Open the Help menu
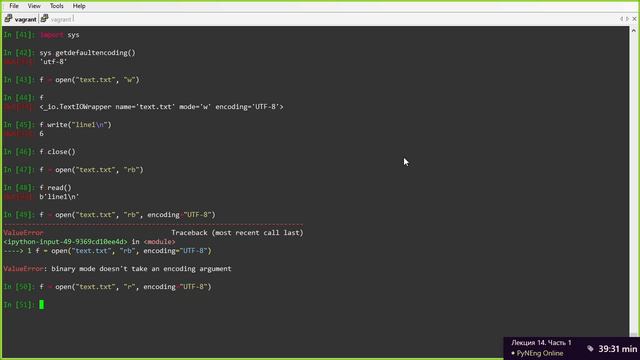 (x=79, y=6)
